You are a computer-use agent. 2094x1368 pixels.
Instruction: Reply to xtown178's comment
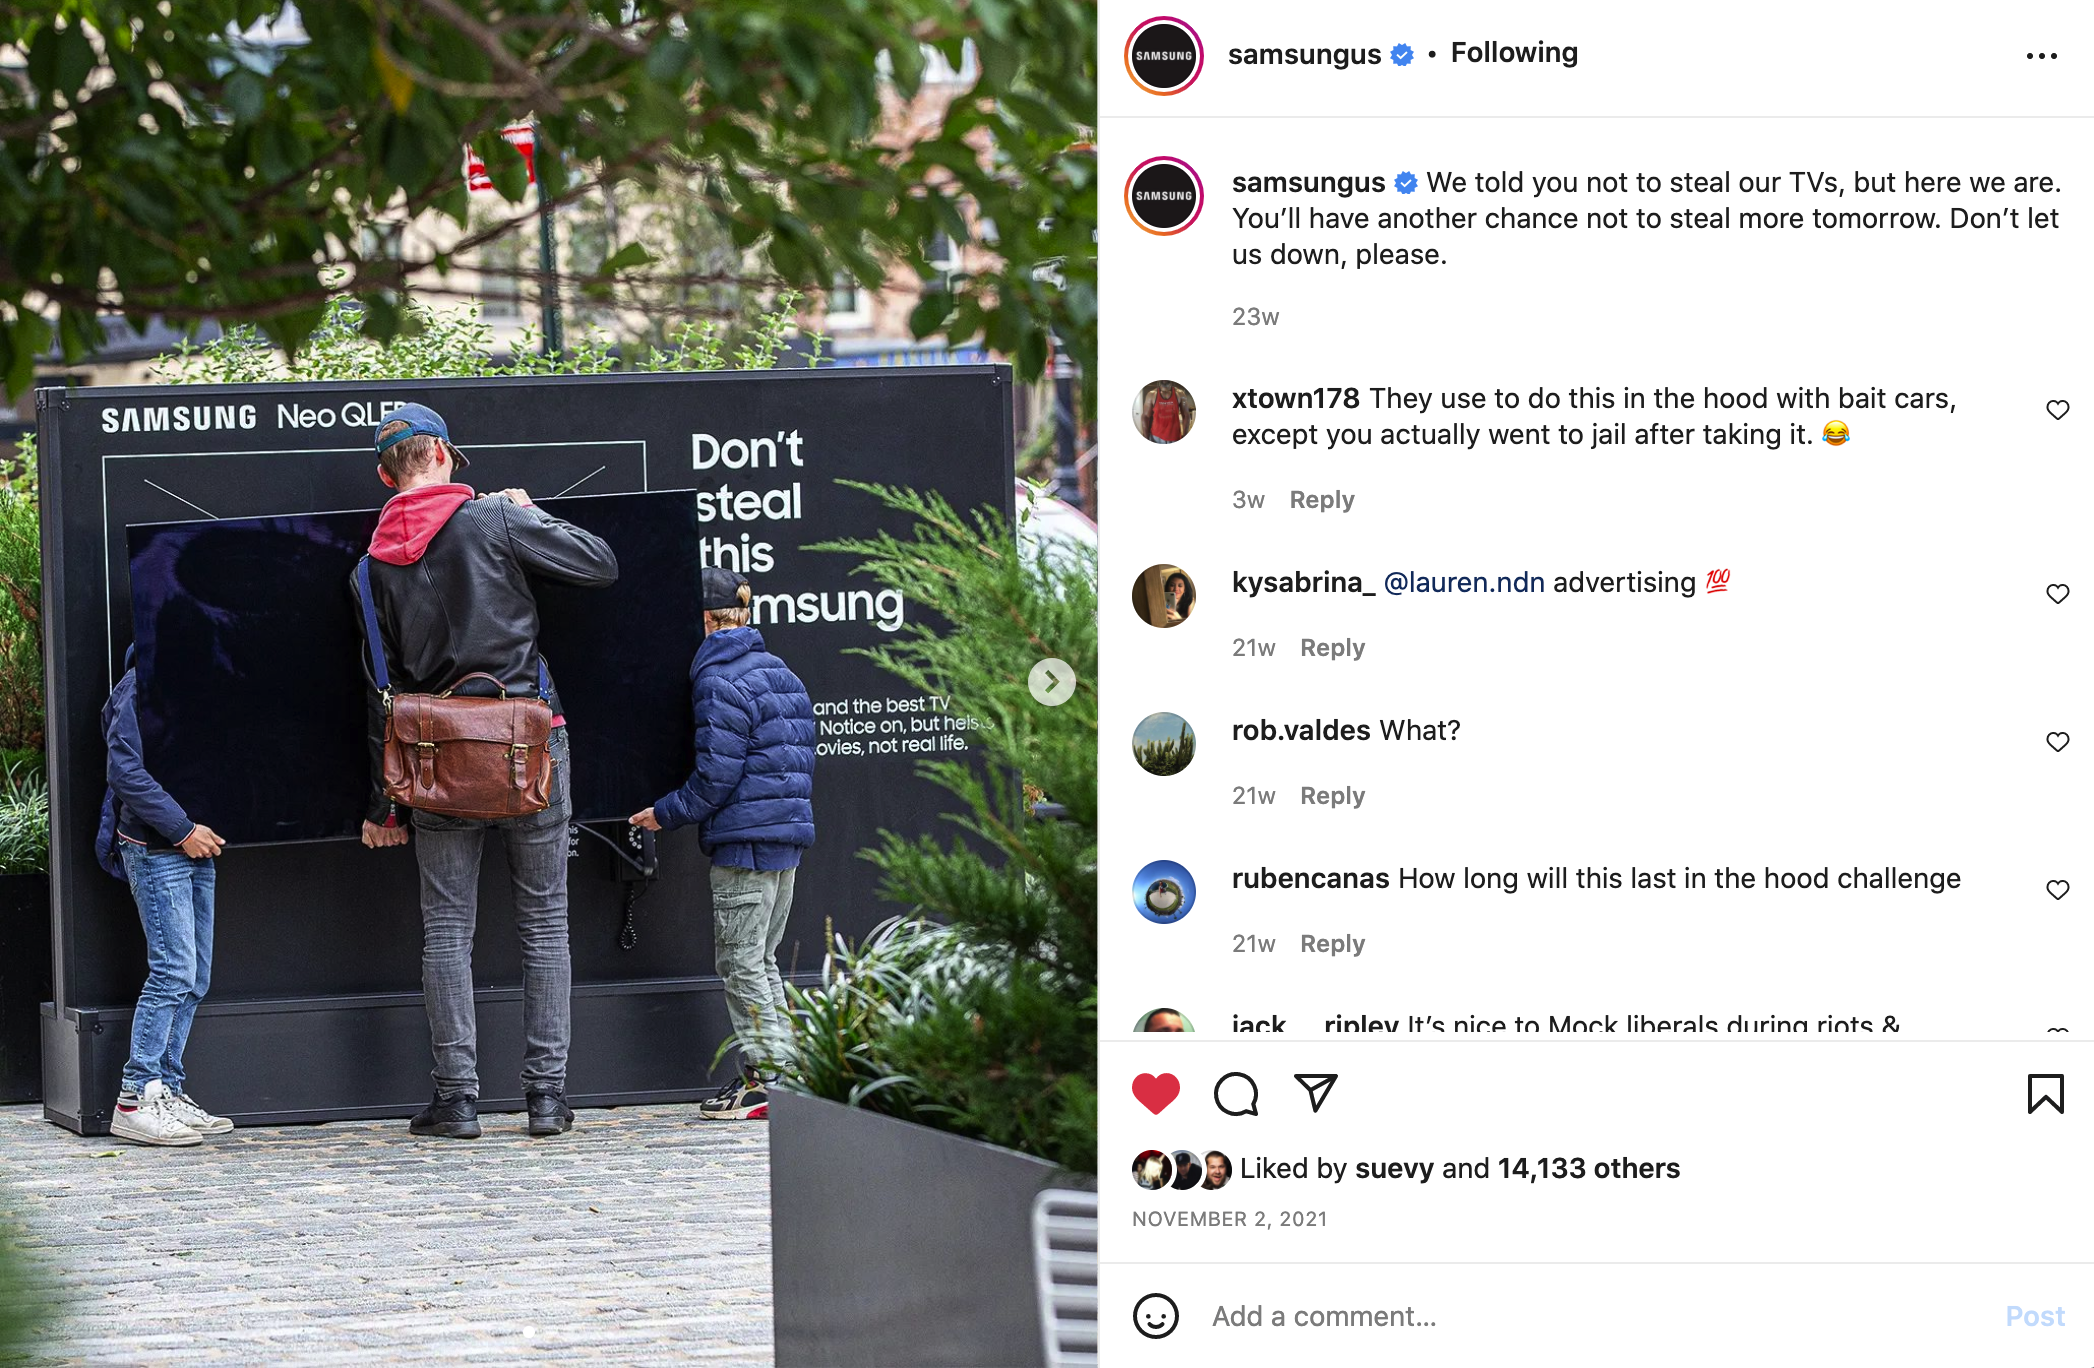(1321, 500)
